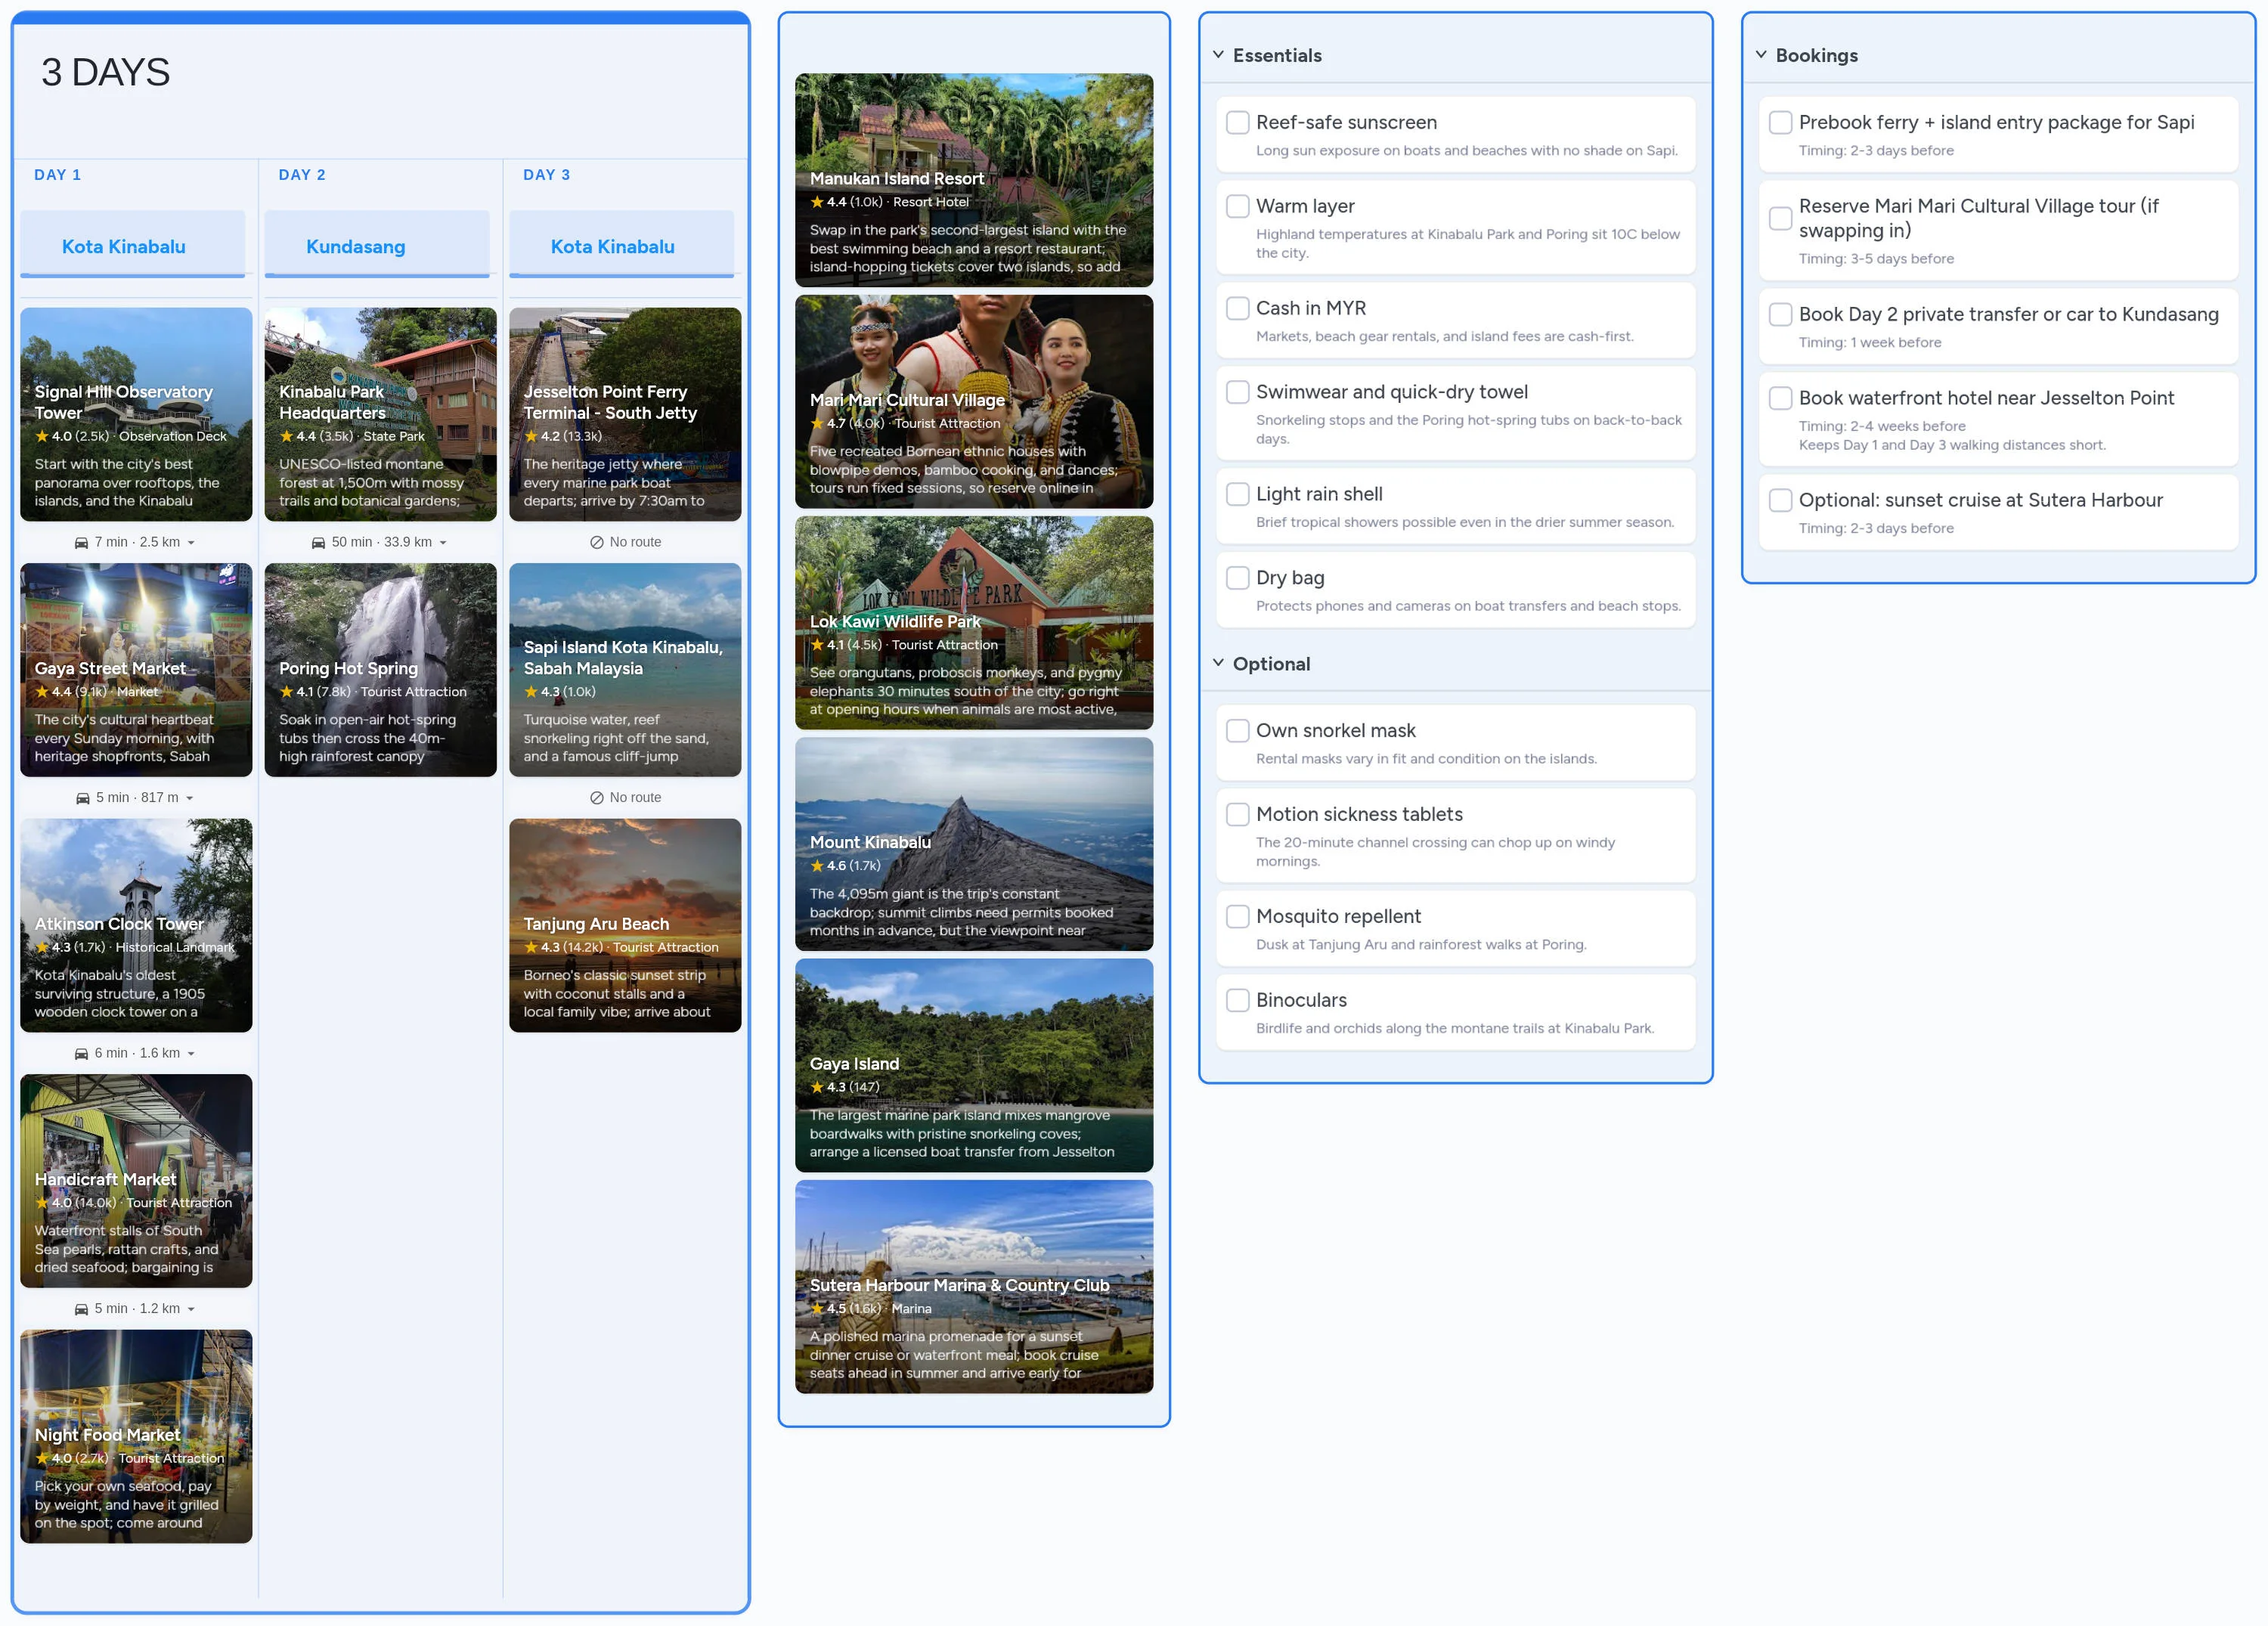Click the car icon beside 5 min 817 m
Image resolution: width=2268 pixels, height=1626 pixels.
pos(83,798)
